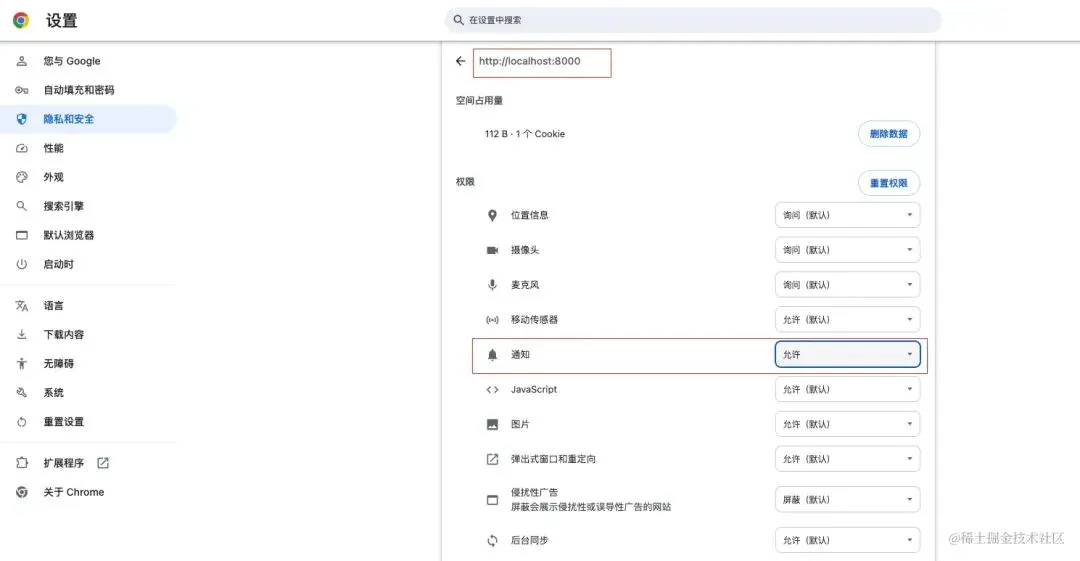Expand the 摄像头 permission dropdown
The width and height of the screenshot is (1080, 561).
click(847, 249)
